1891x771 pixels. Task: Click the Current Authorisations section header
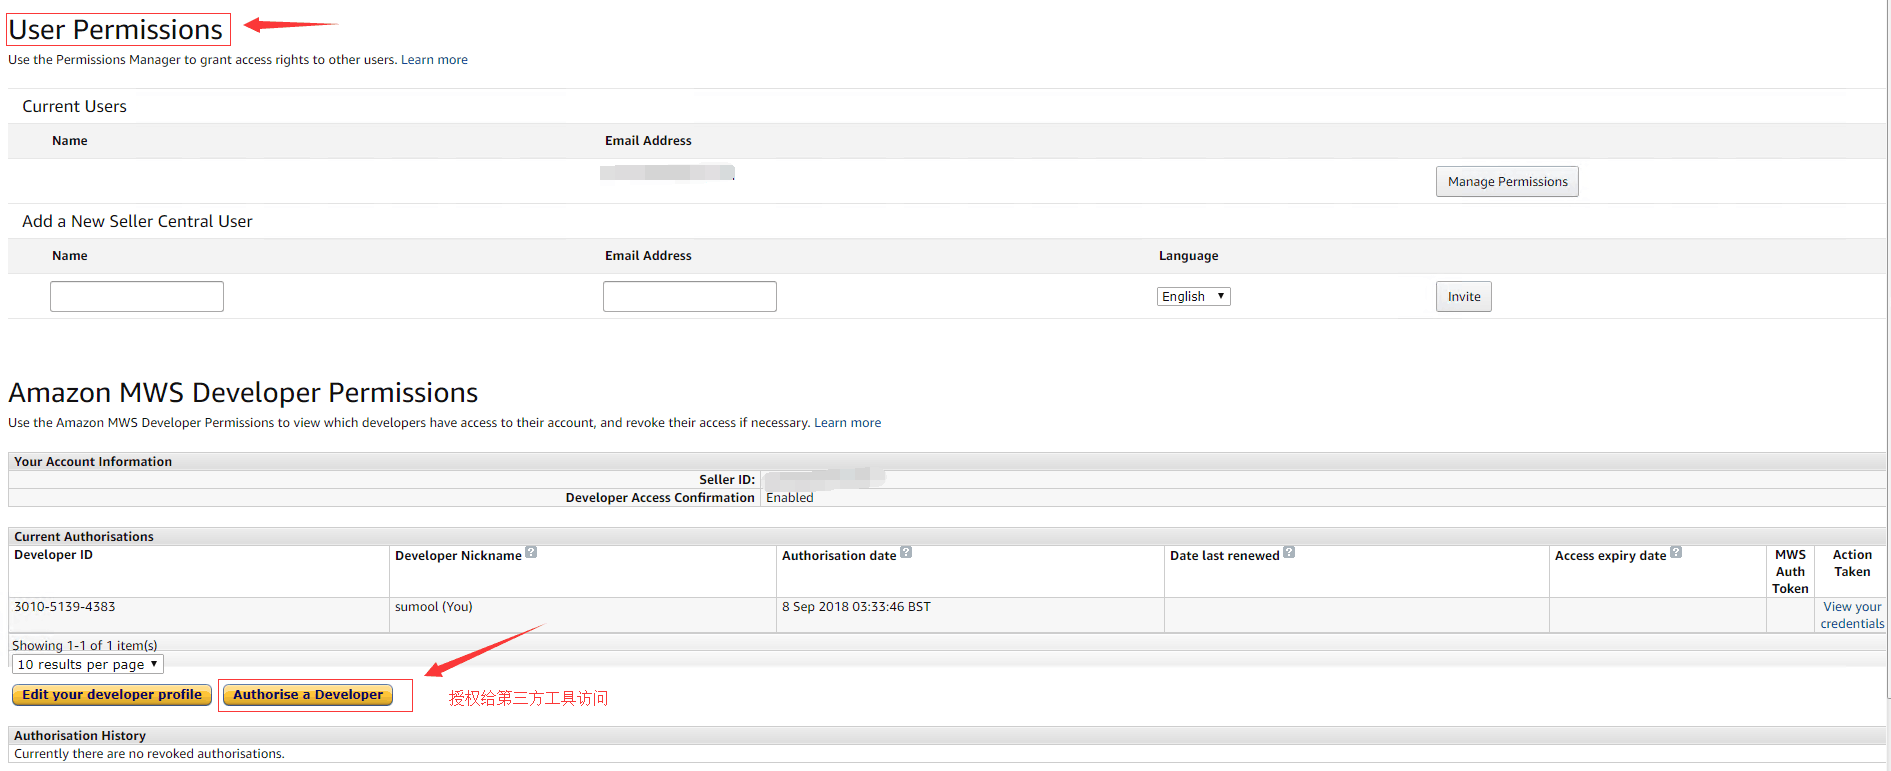(x=84, y=537)
